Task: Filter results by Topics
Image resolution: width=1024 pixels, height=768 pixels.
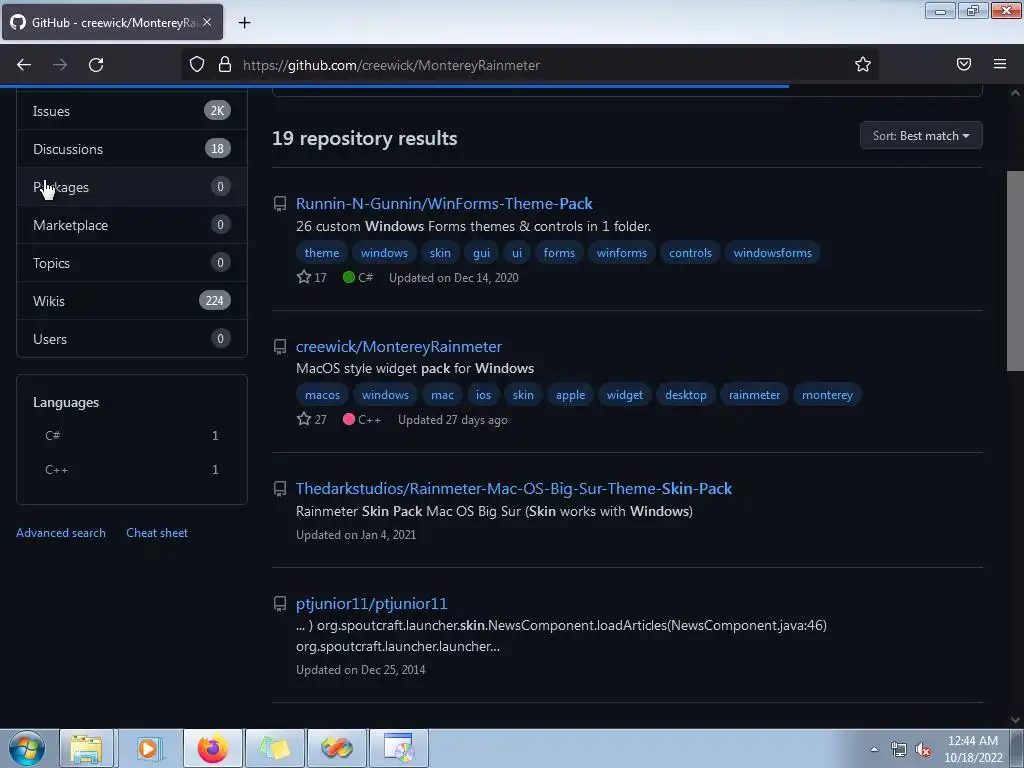Action: [x=132, y=263]
